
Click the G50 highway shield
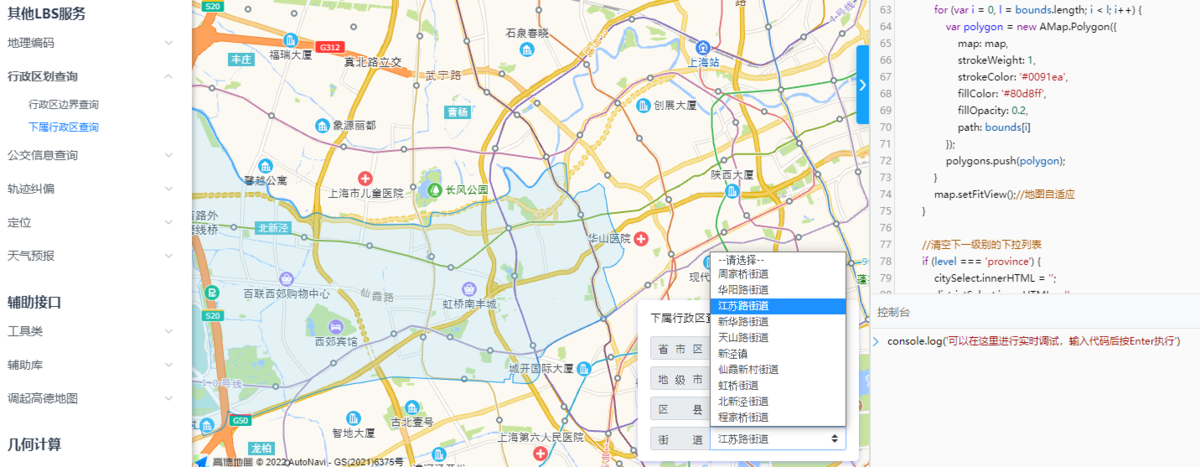(x=240, y=421)
